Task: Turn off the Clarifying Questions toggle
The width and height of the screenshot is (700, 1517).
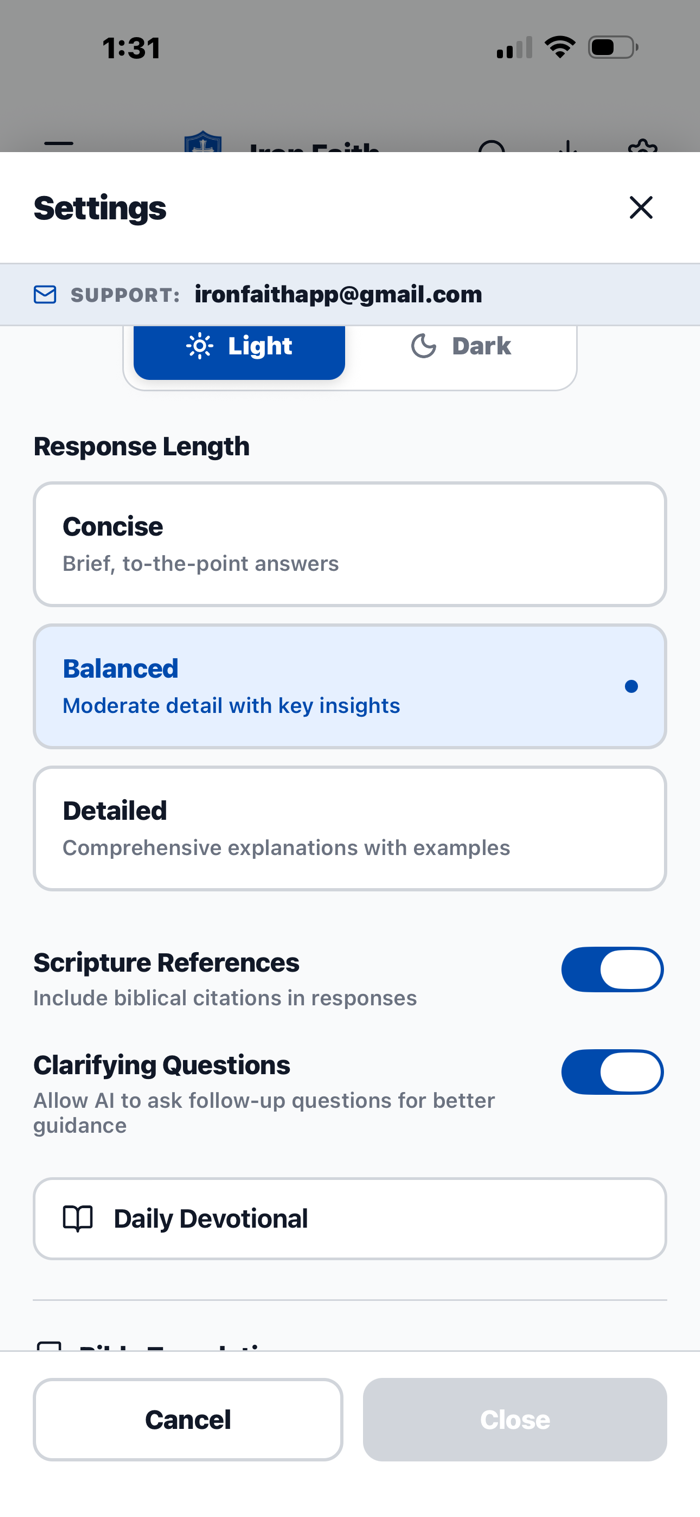Action: [612, 1072]
